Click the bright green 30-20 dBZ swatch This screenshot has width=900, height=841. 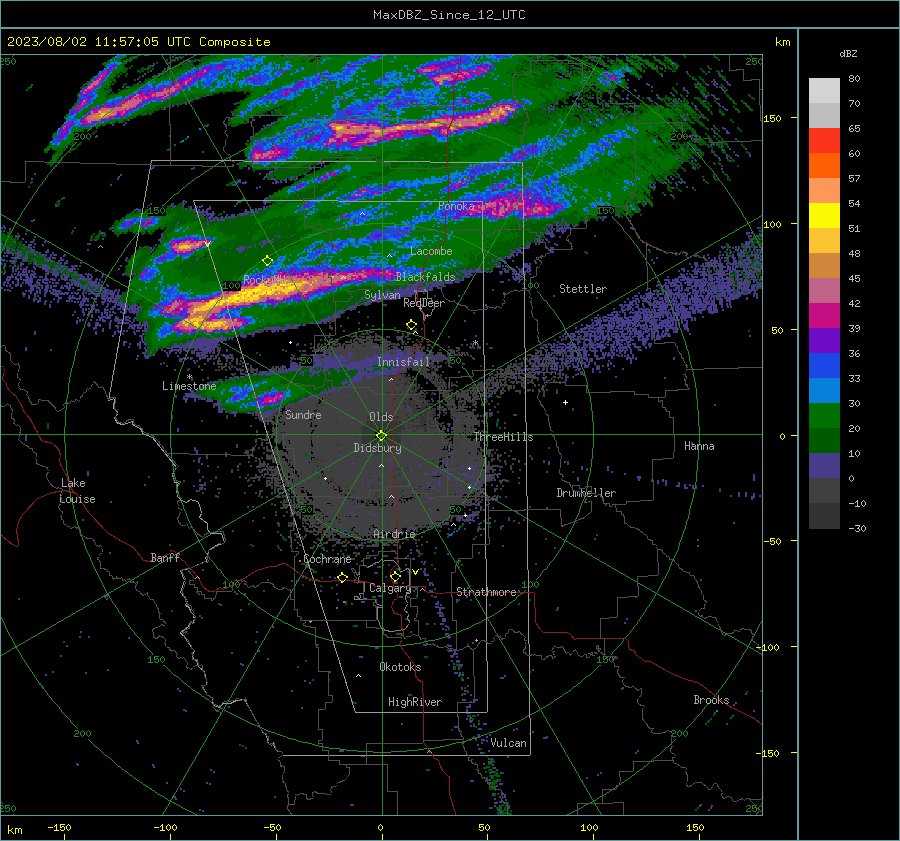[x=824, y=415]
